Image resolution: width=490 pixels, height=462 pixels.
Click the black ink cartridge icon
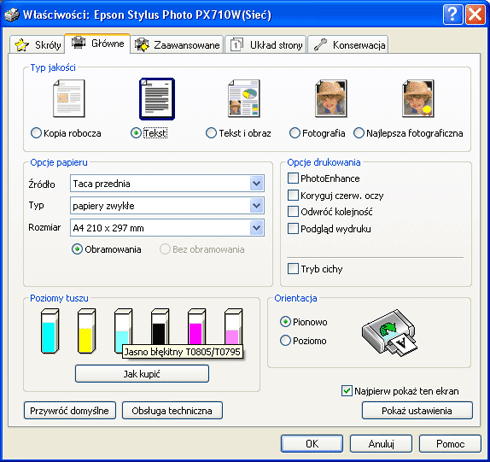coord(160,327)
